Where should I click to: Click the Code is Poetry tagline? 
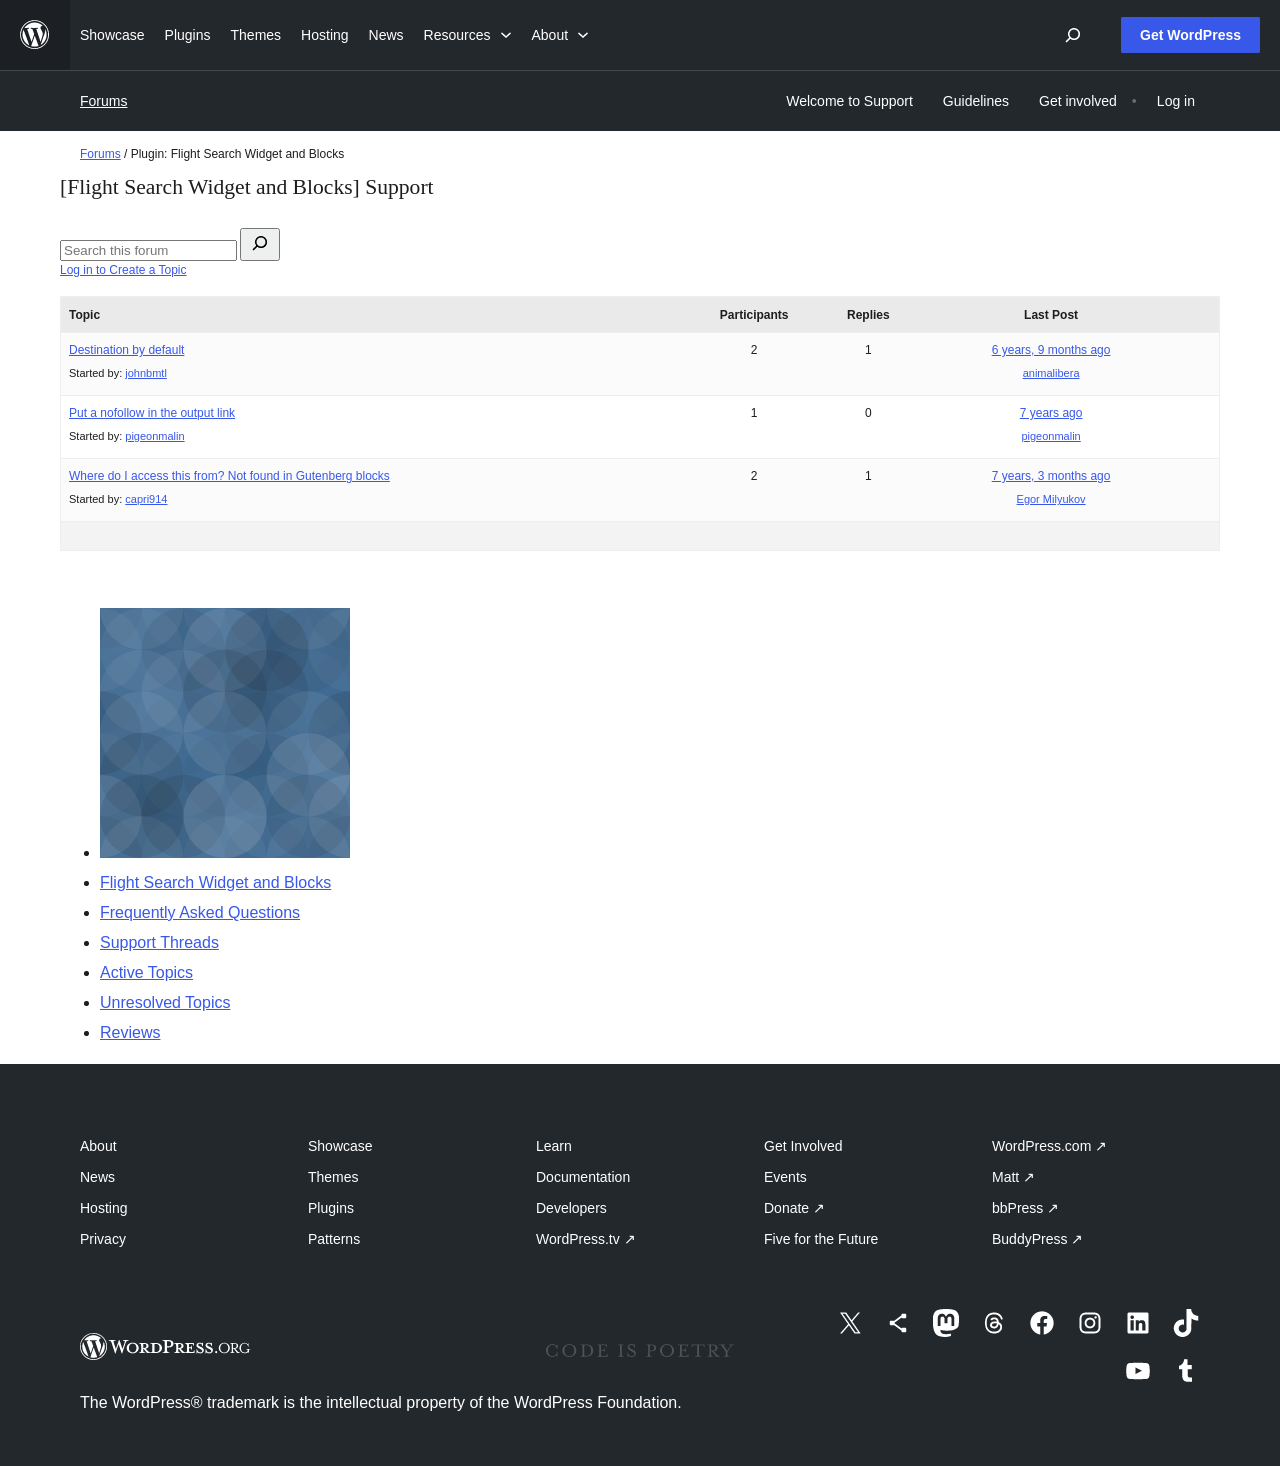point(640,1351)
